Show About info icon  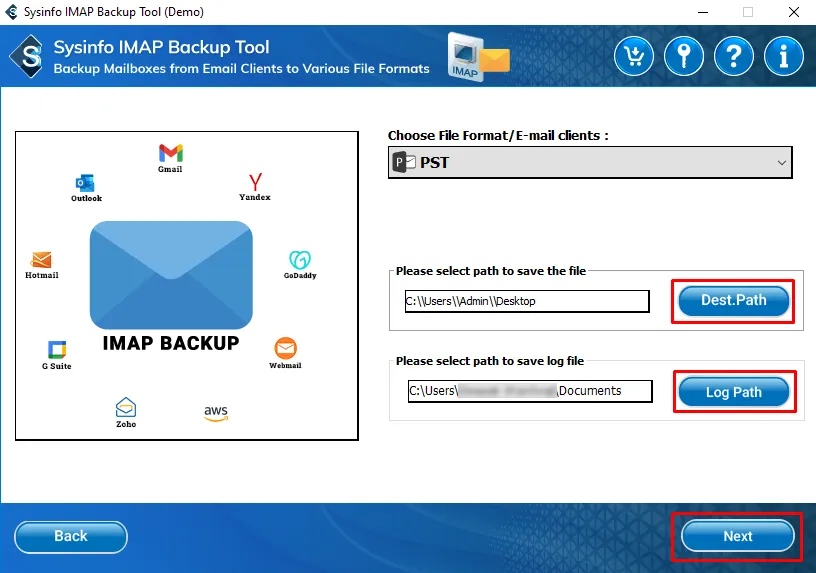coord(783,56)
